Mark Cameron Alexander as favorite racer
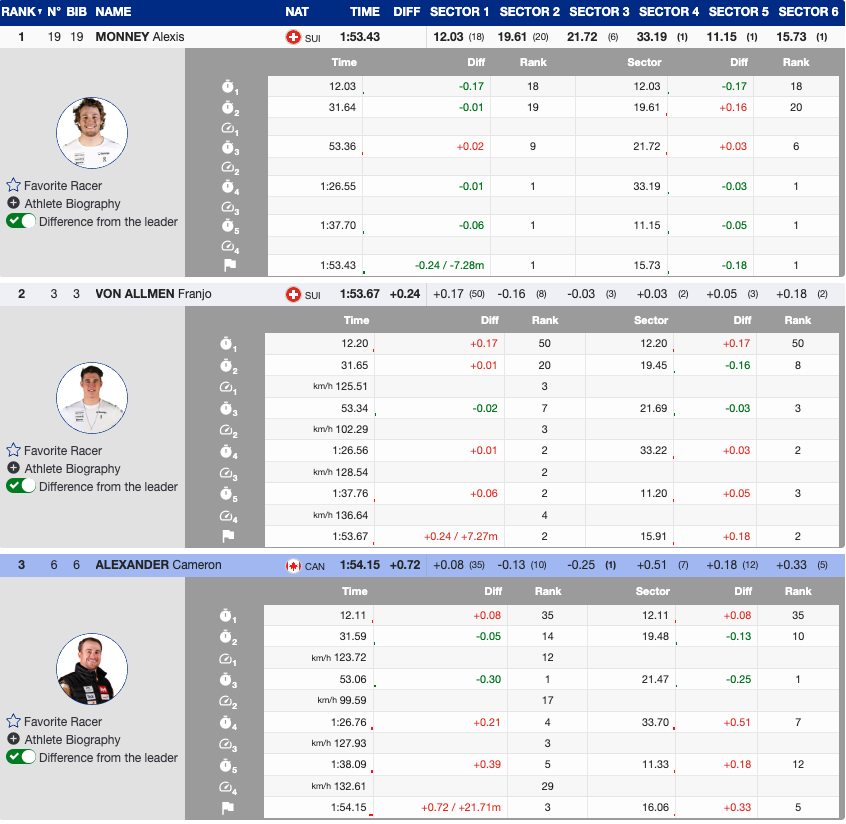This screenshot has width=846, height=824. [14, 721]
